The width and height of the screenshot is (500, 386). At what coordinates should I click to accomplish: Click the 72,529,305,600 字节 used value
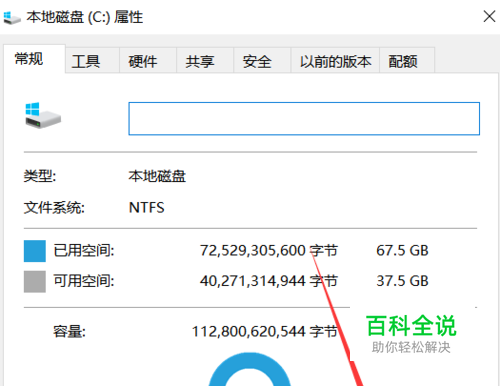coord(269,250)
